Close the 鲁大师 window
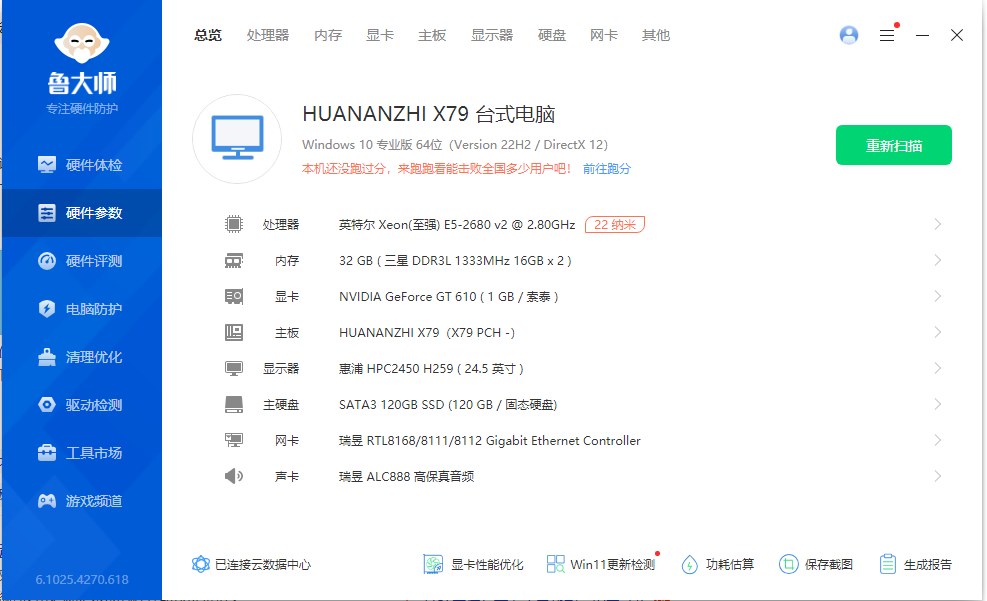Screen dimensions: 987x601 coord(957,35)
